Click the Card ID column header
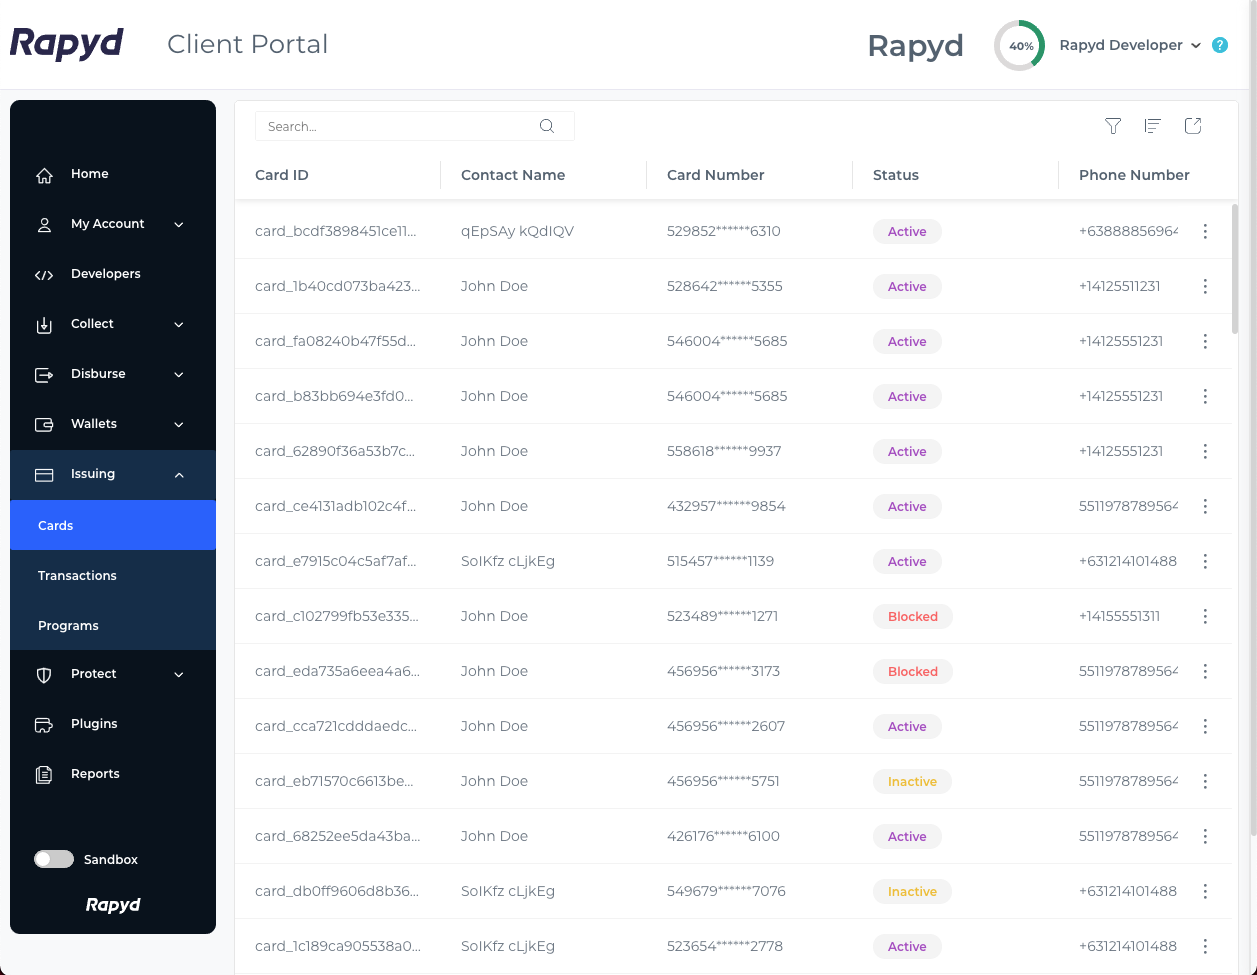Screen dimensions: 1257x975 pos(282,175)
